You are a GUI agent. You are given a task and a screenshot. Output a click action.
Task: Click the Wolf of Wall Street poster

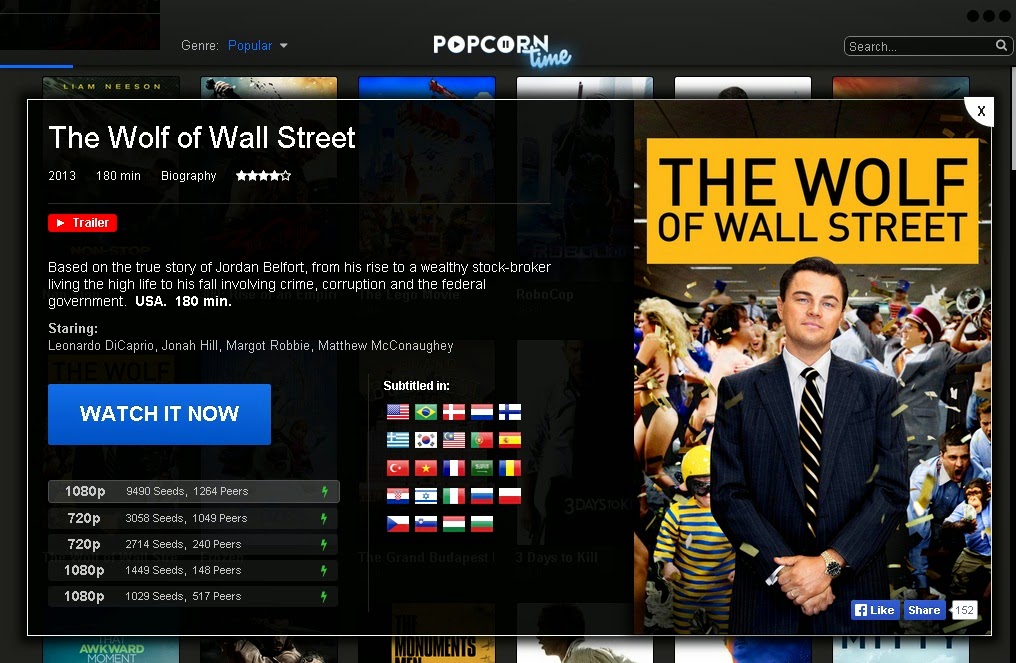[813, 367]
